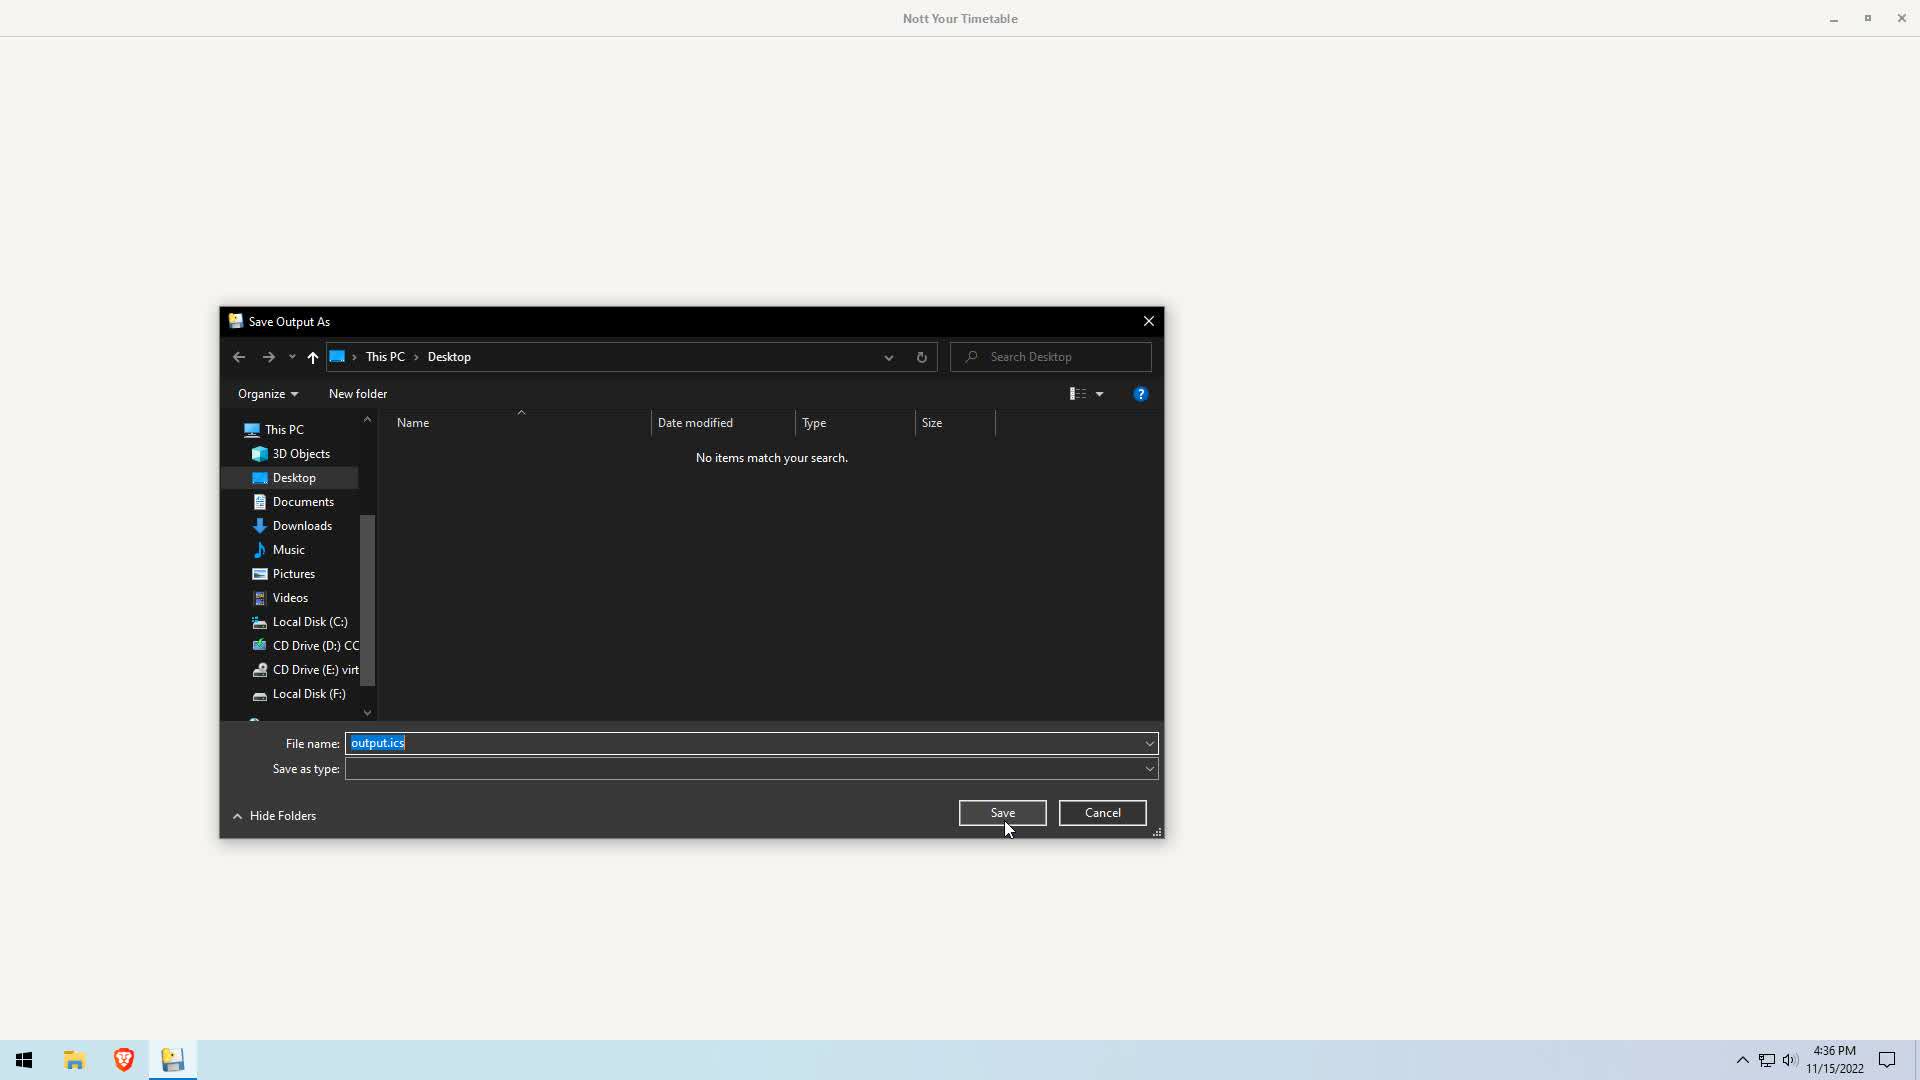Click the navigate up directory arrow

[x=313, y=356]
